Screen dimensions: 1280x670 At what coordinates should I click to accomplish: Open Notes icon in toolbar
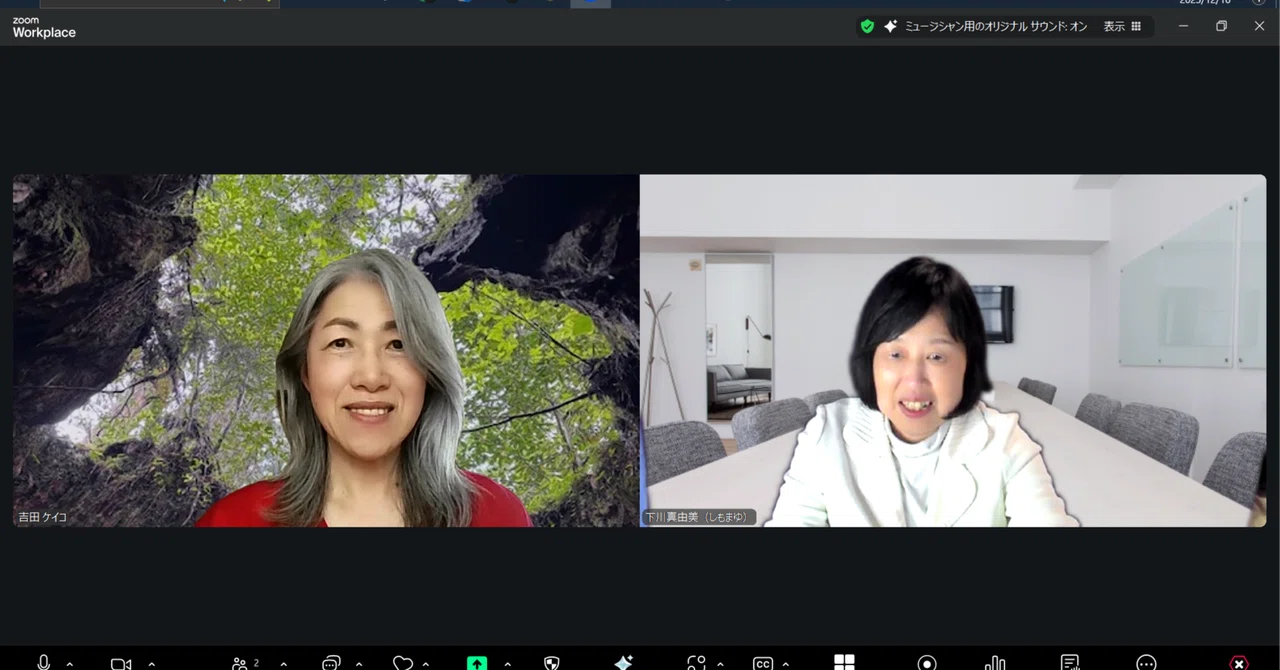(1070, 663)
